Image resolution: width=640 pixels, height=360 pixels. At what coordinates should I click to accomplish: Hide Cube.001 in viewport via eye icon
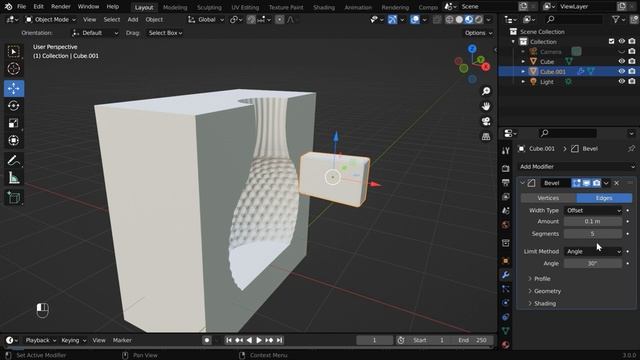(x=621, y=71)
